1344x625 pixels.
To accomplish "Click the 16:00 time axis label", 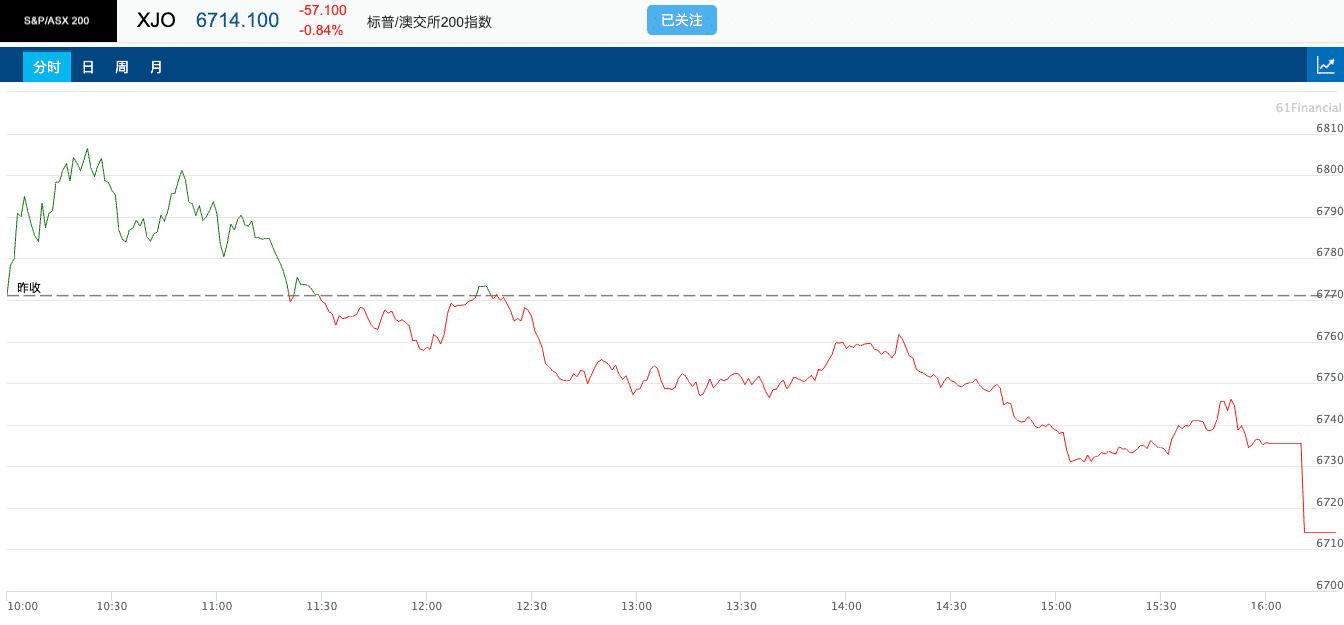I will tap(1266, 606).
